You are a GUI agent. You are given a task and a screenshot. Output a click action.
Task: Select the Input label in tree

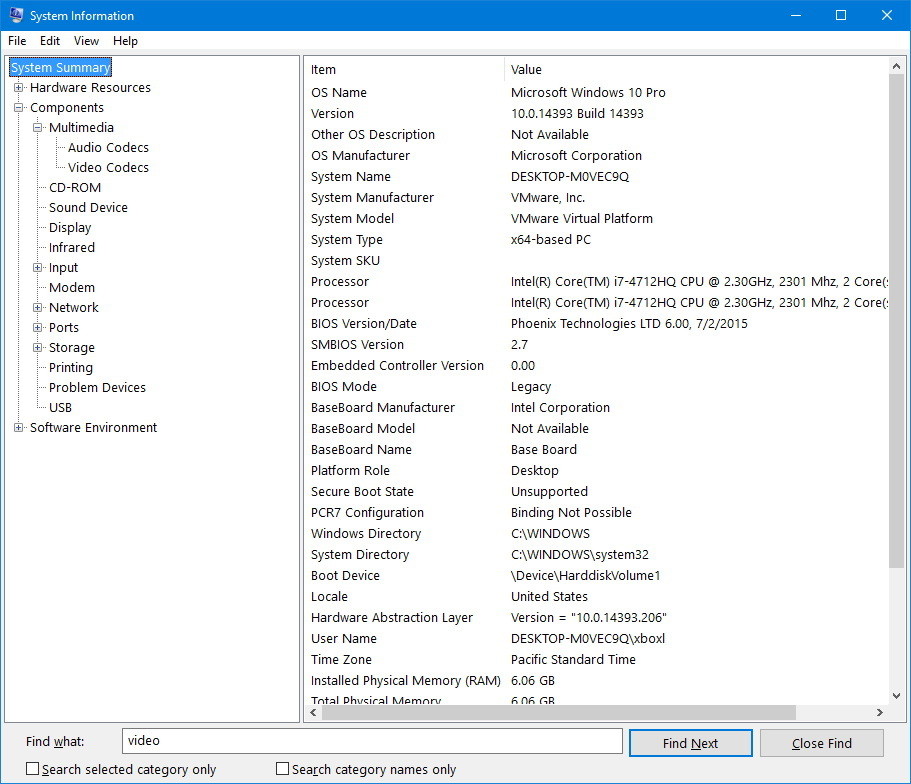63,267
